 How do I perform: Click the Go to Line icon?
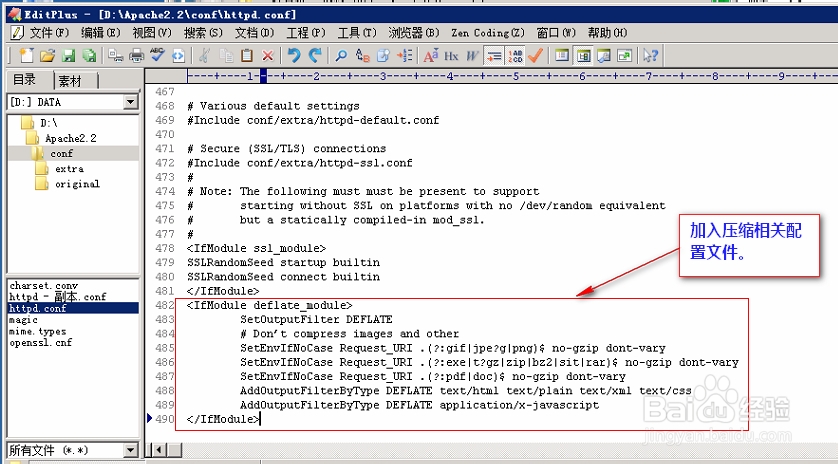pyautogui.click(x=405, y=56)
